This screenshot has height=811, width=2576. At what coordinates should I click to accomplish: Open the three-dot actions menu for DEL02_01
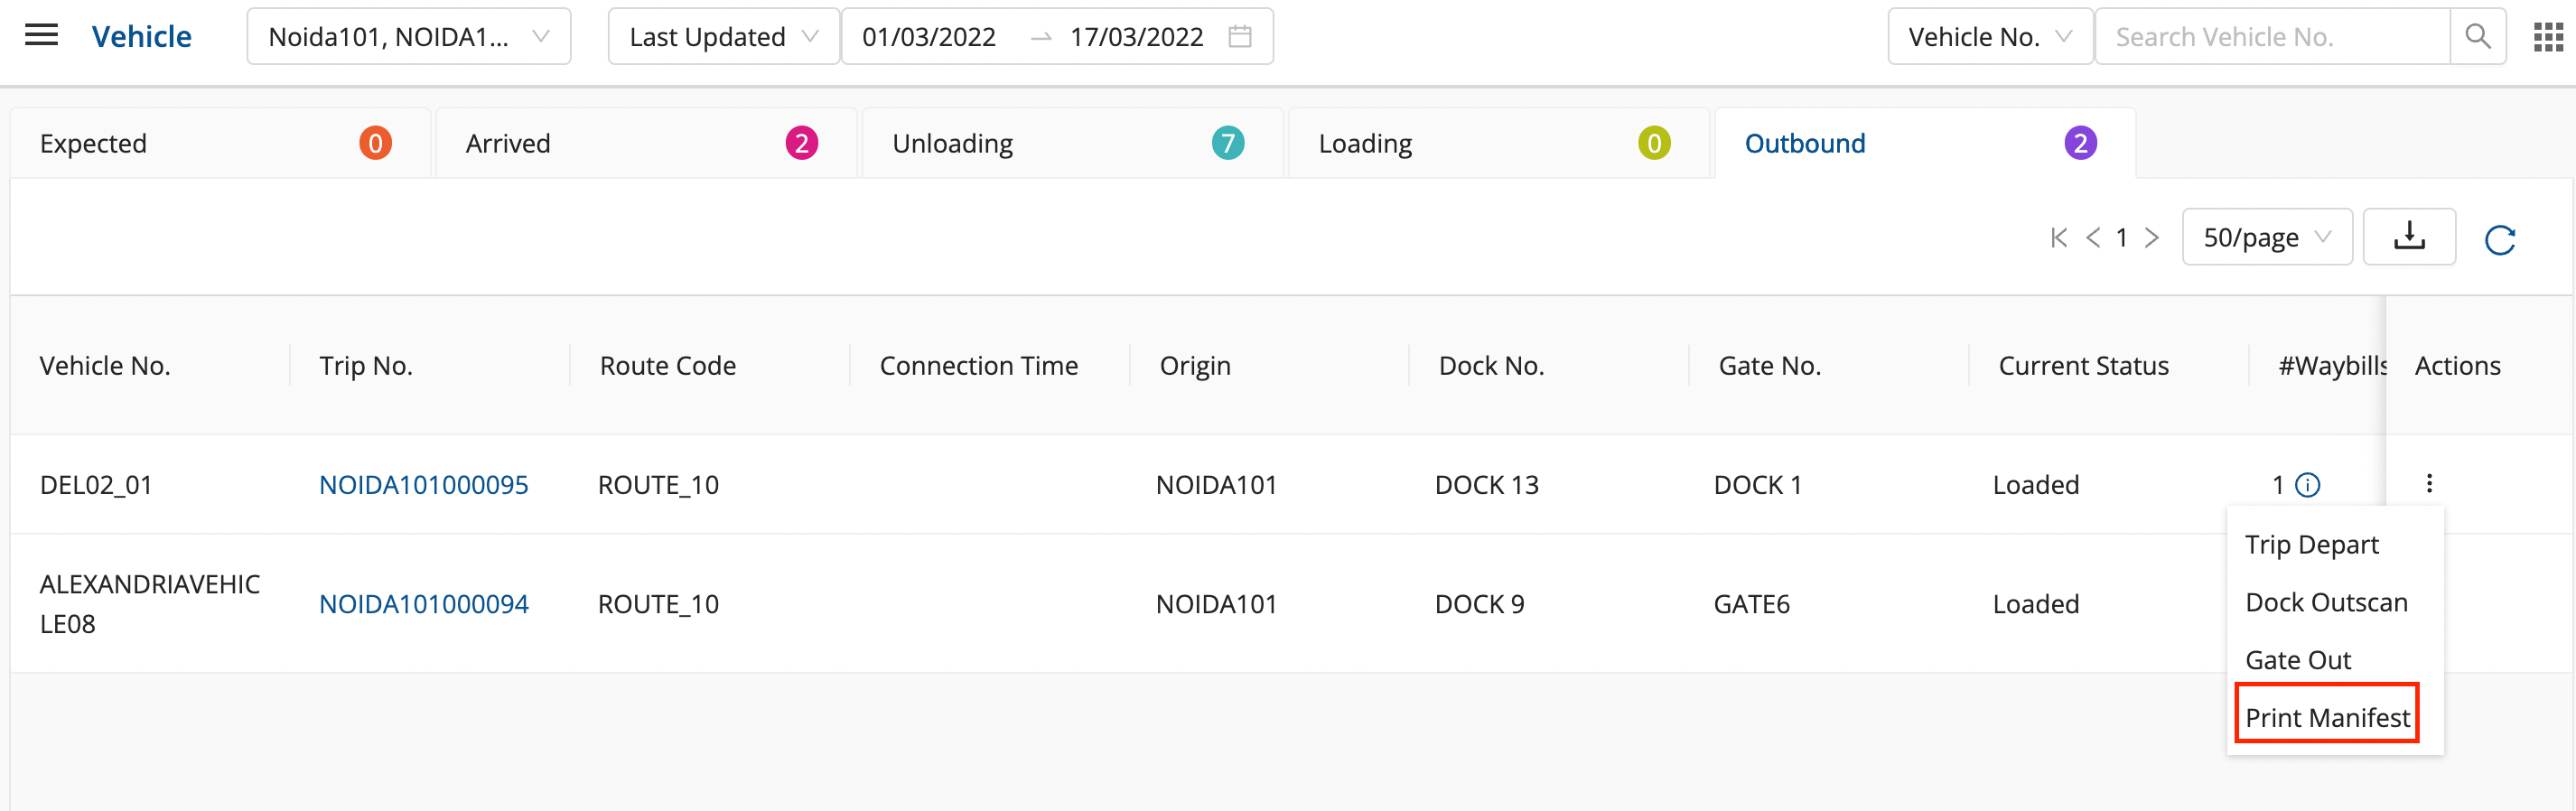[x=2429, y=484]
